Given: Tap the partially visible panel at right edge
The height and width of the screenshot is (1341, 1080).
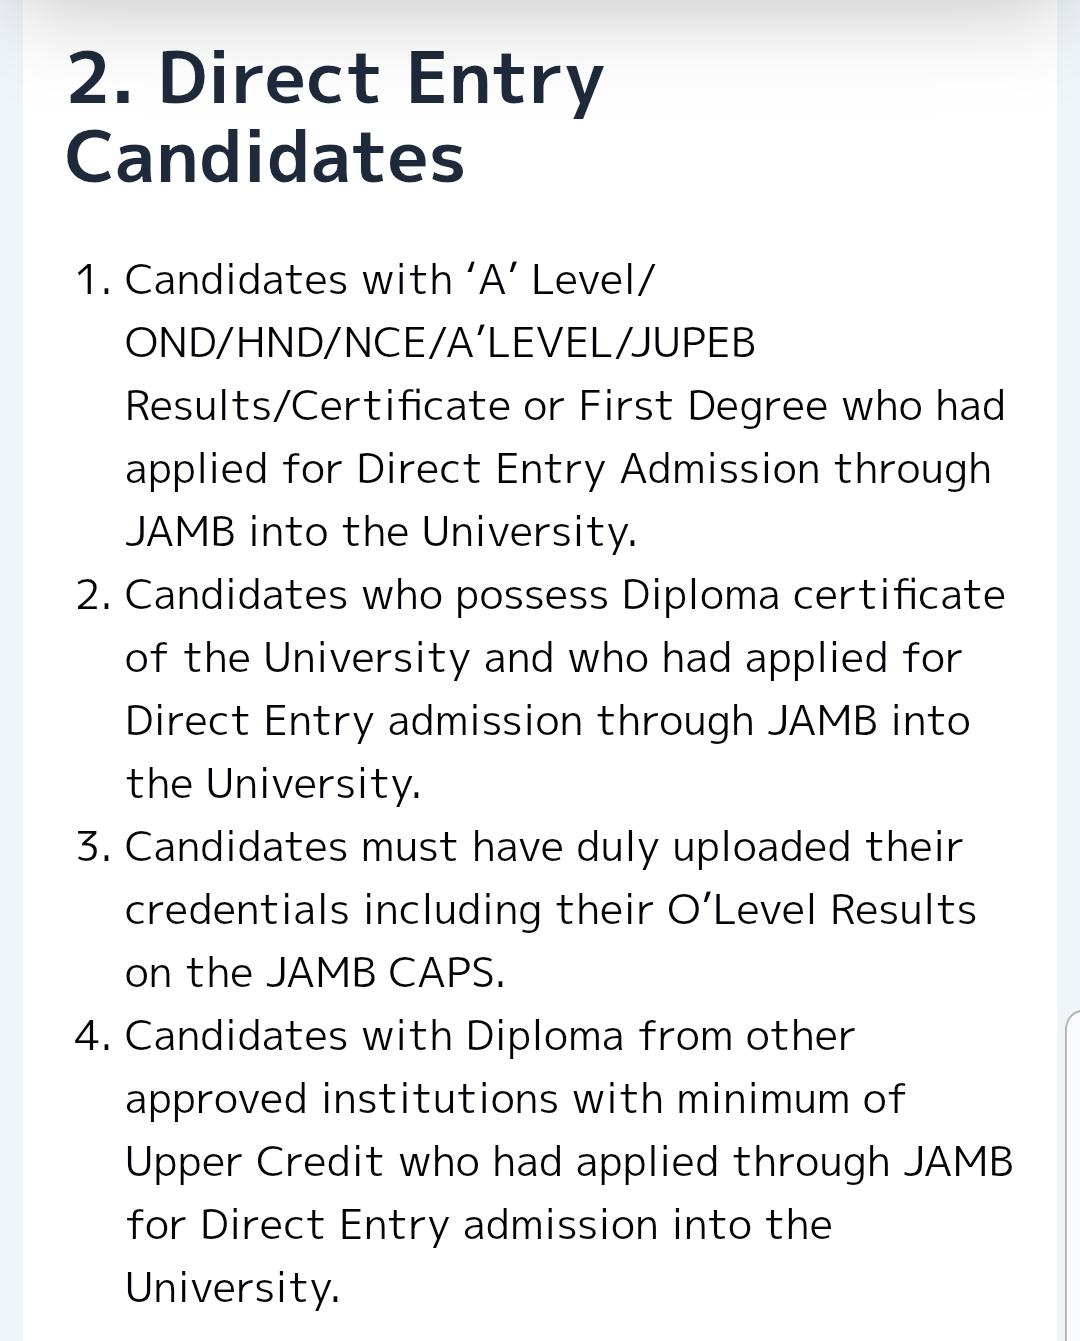Looking at the screenshot, I should 1072,1170.
